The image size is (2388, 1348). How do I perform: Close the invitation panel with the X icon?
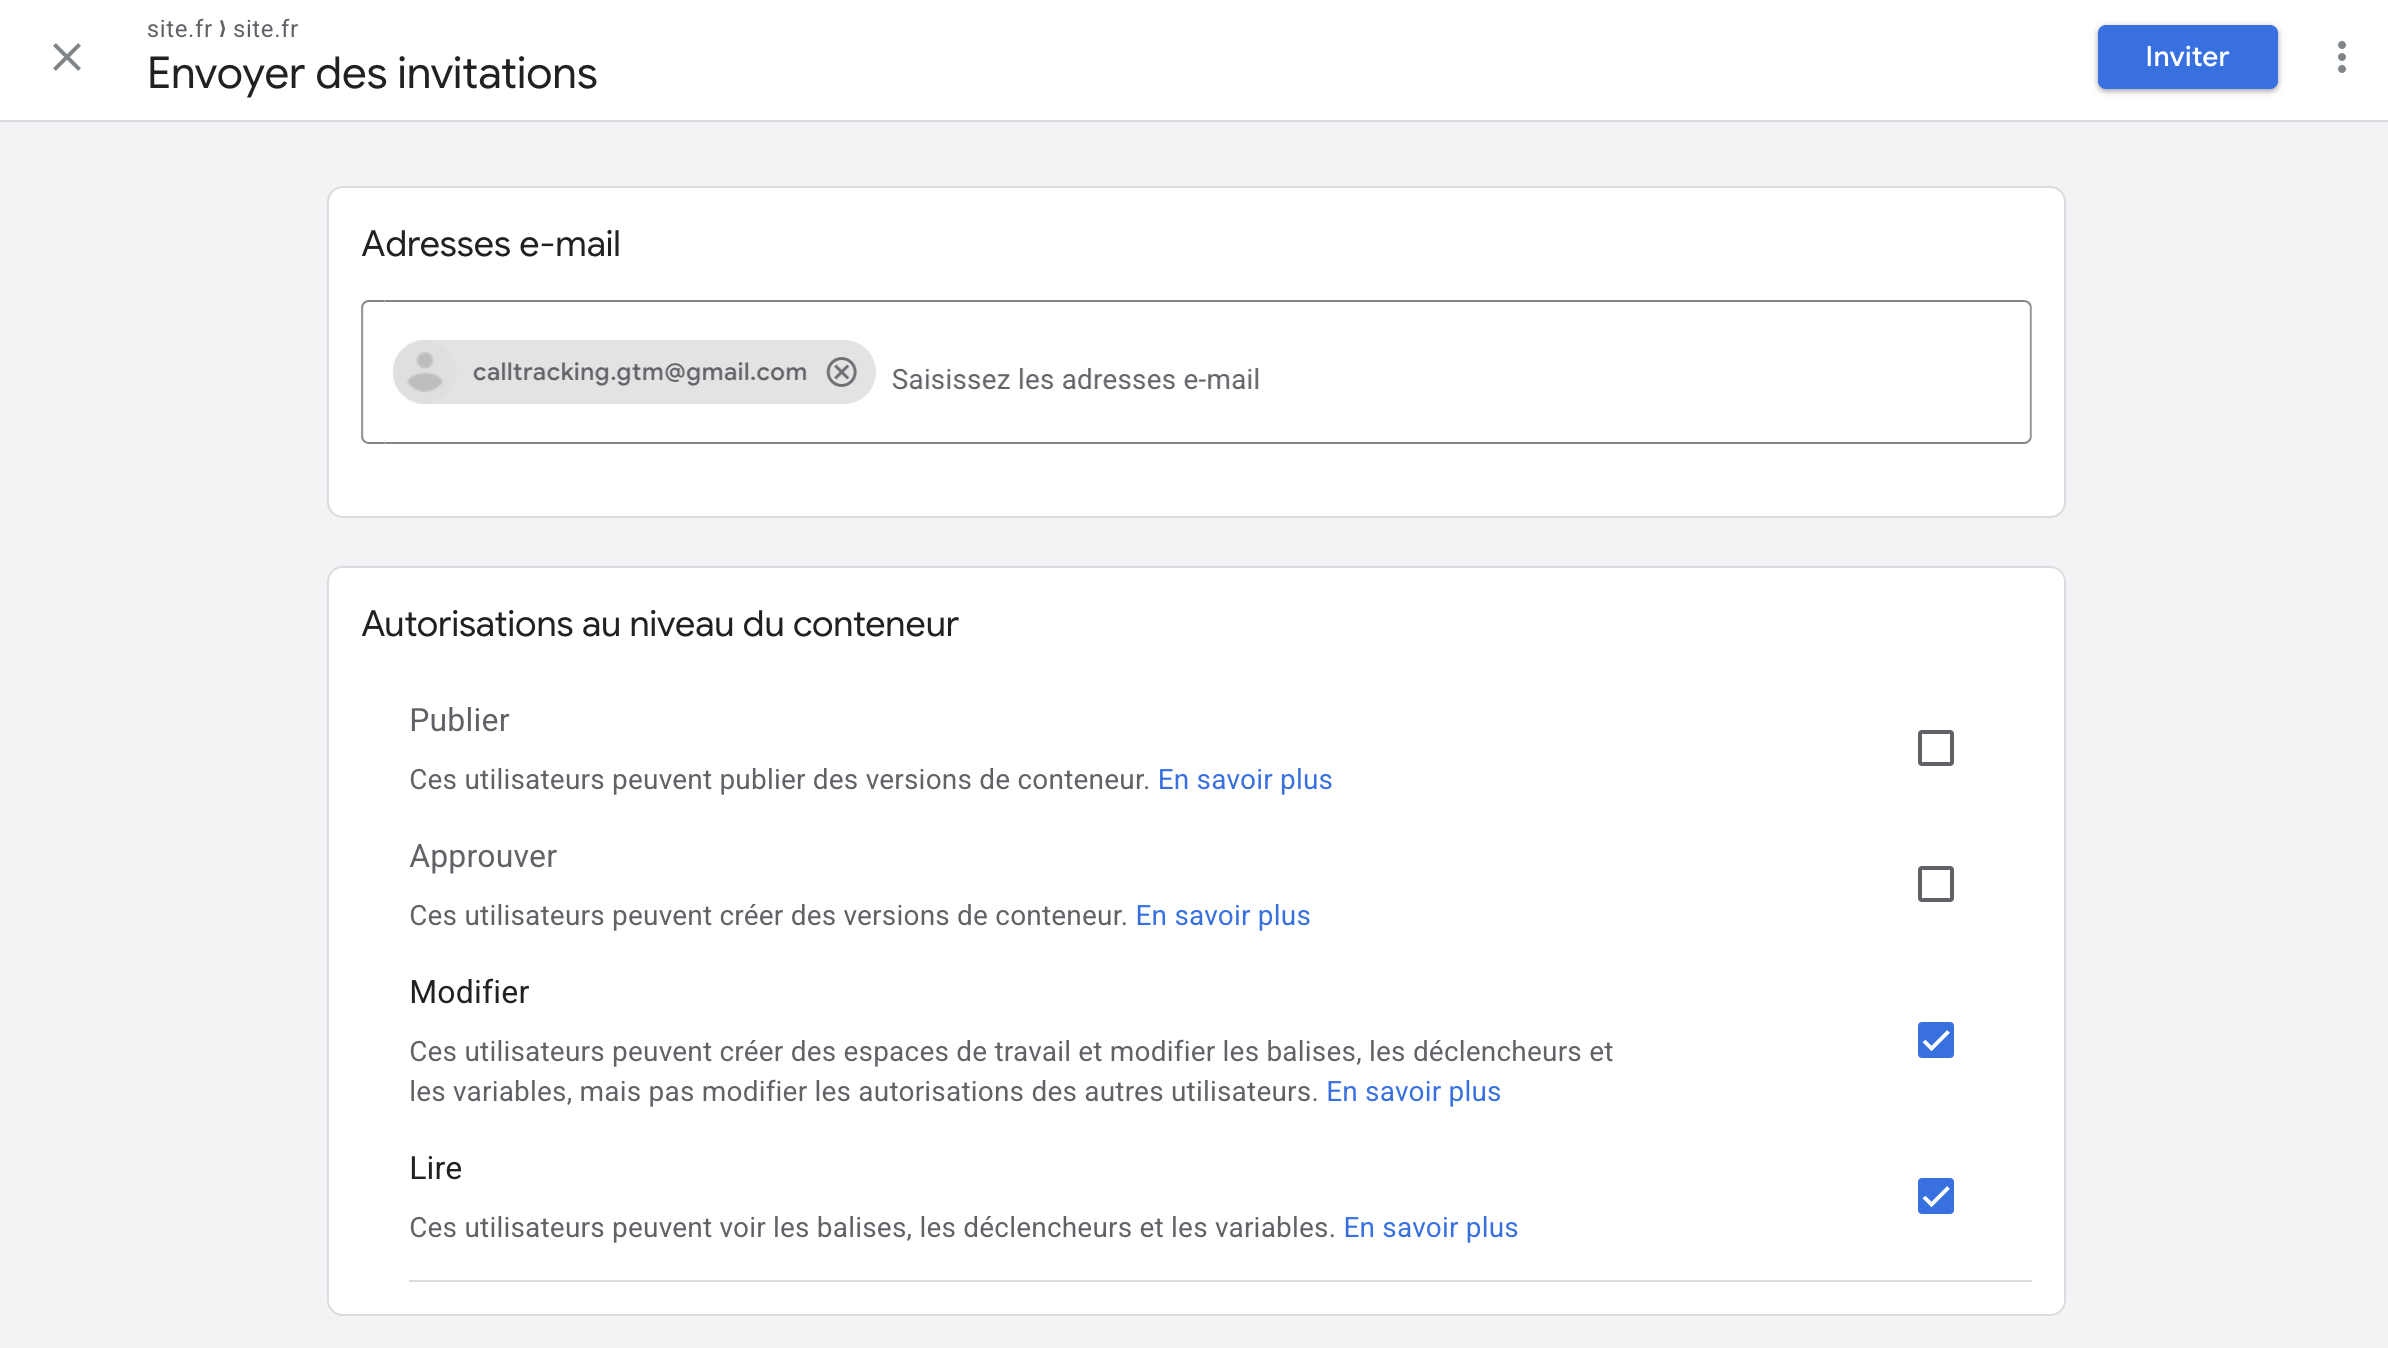click(x=67, y=57)
